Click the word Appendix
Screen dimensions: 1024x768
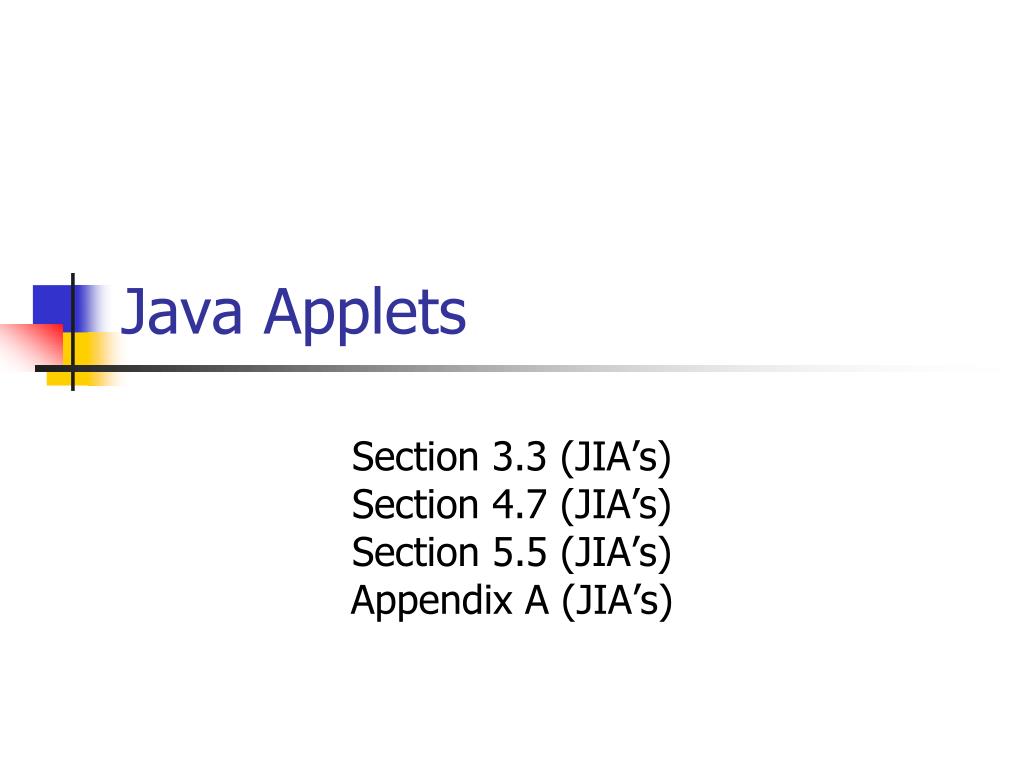coord(432,601)
